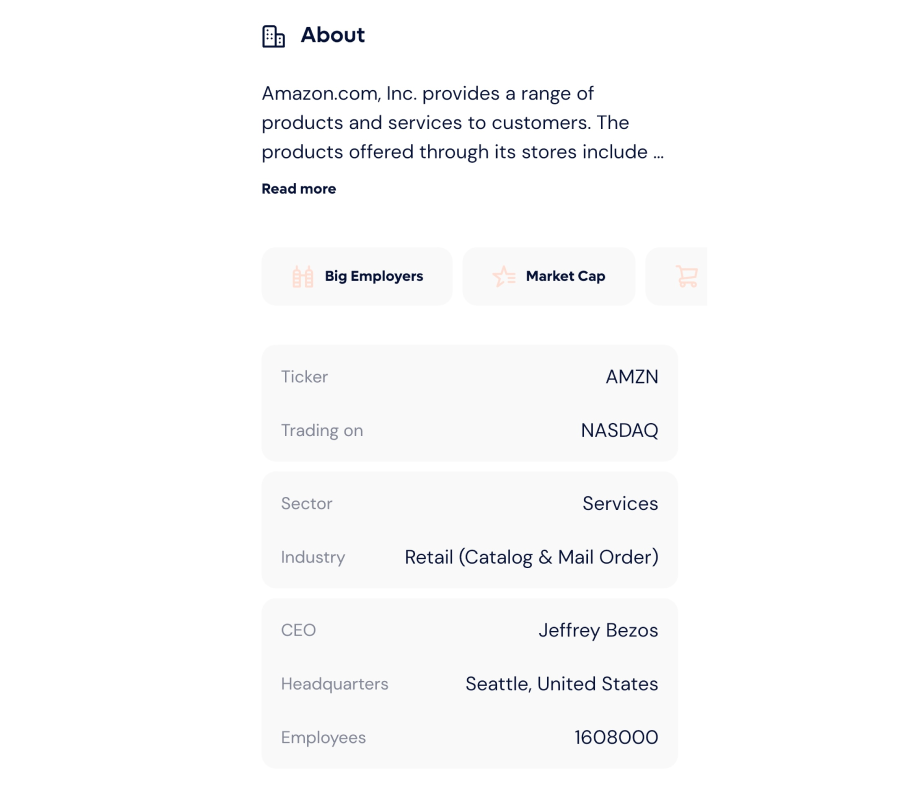Screen dimensions: 901x787
Task: Select the partially visible cart chip
Action: coord(676,276)
